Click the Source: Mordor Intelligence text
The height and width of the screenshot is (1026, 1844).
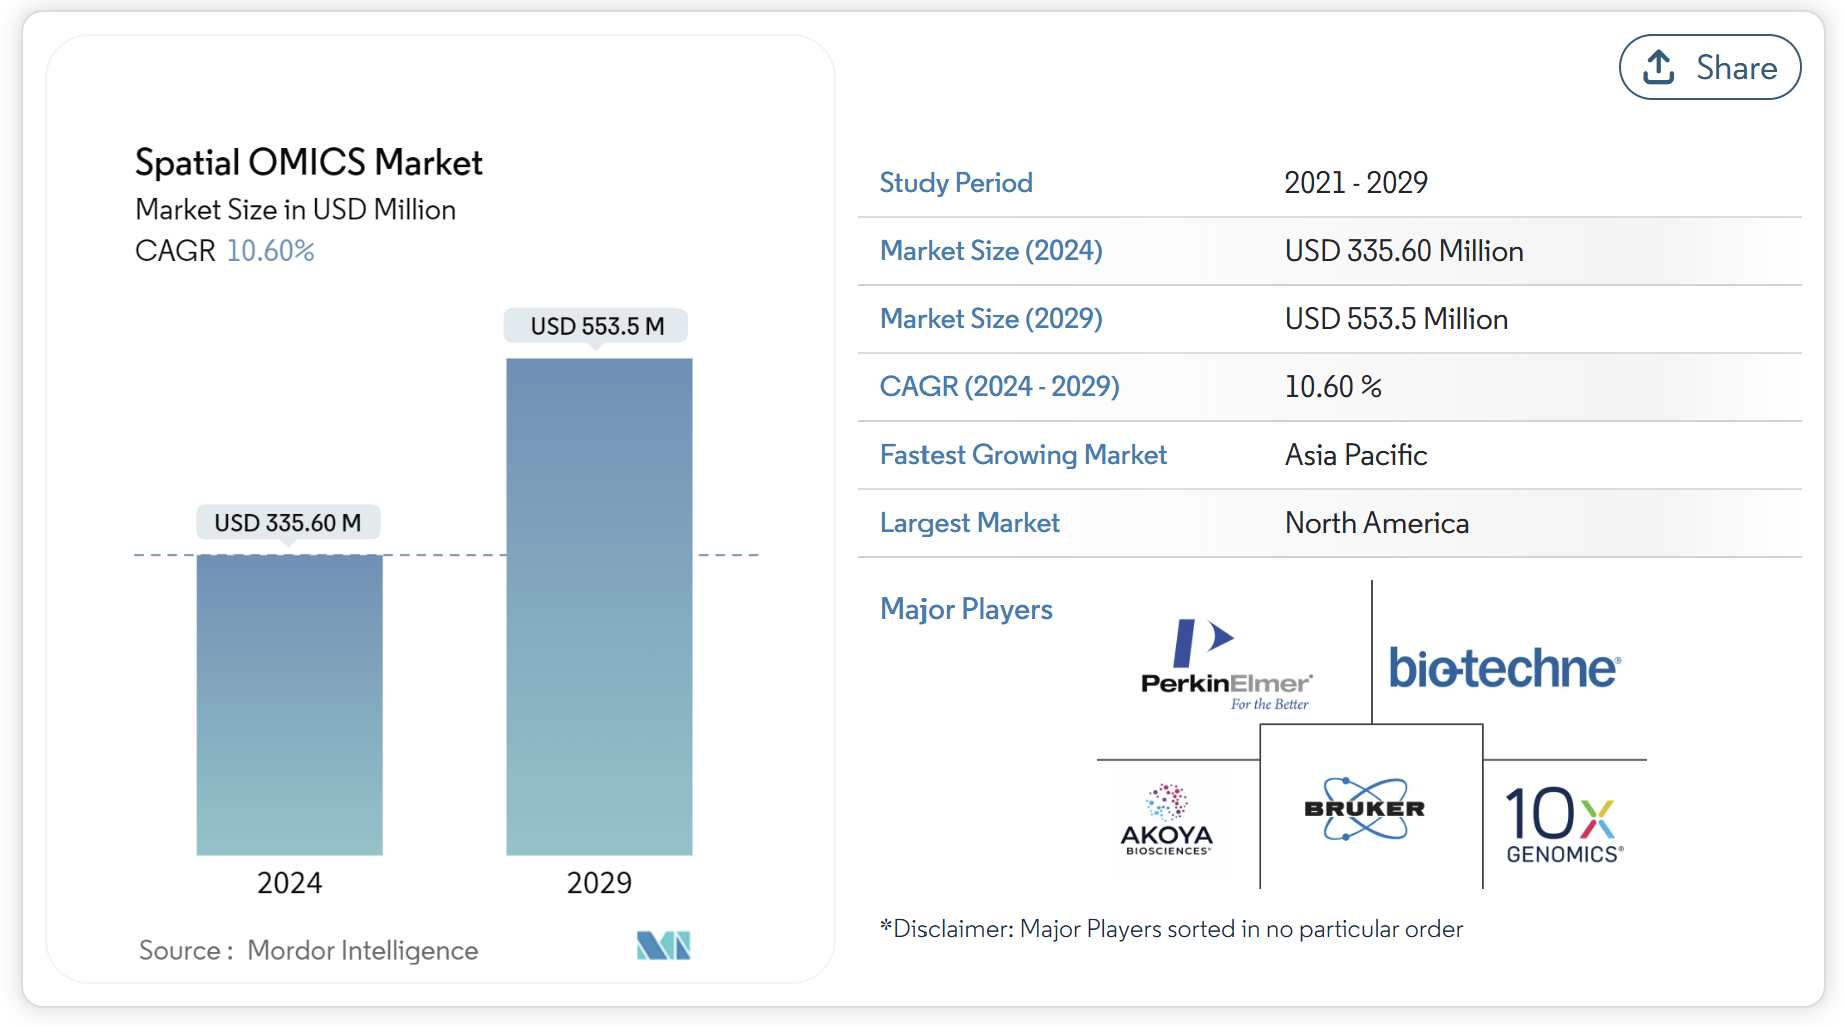point(308,950)
